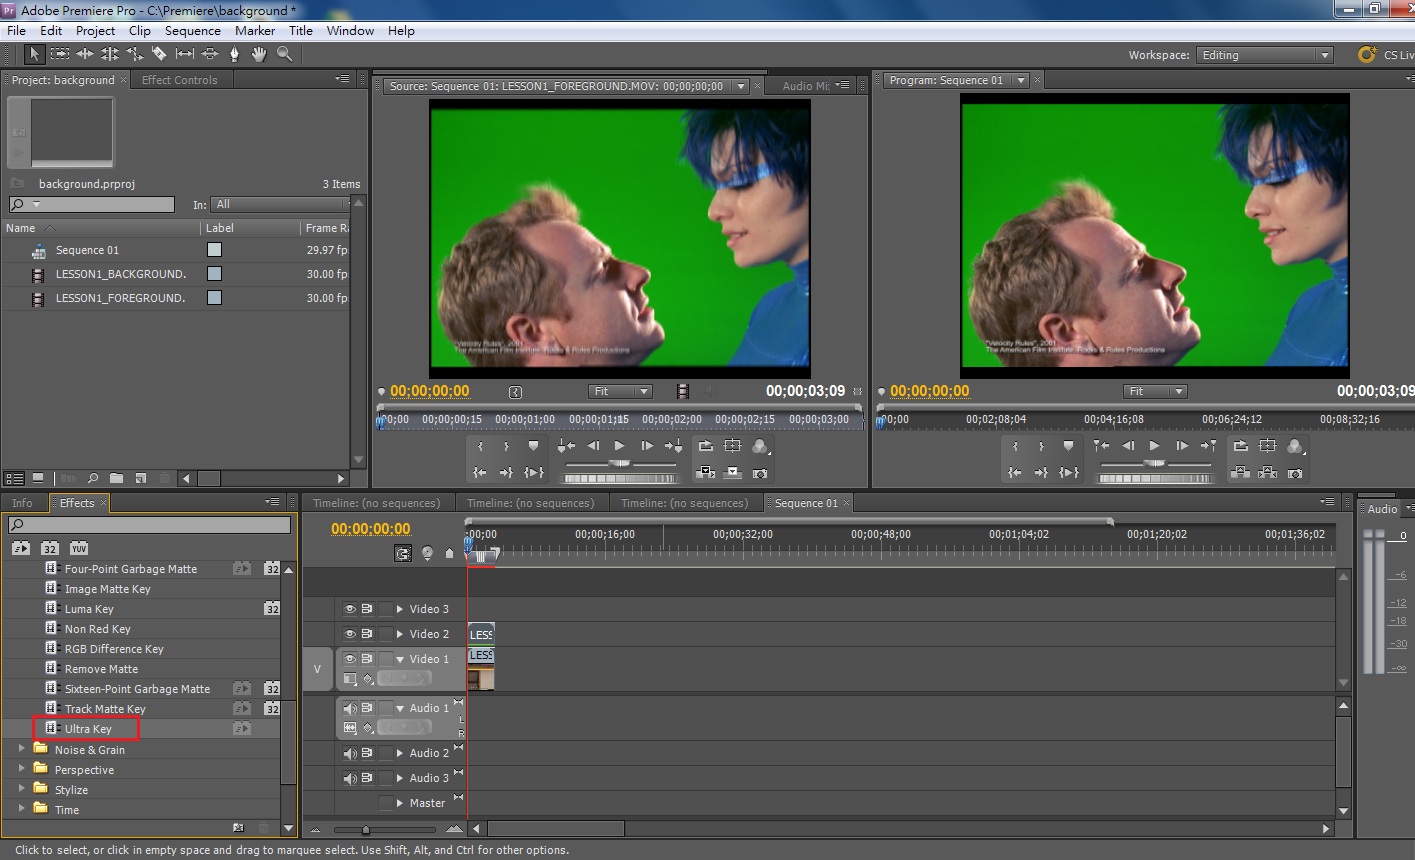Toggle lock box on Video 3 track
This screenshot has height=860, width=1415.
tap(385, 609)
